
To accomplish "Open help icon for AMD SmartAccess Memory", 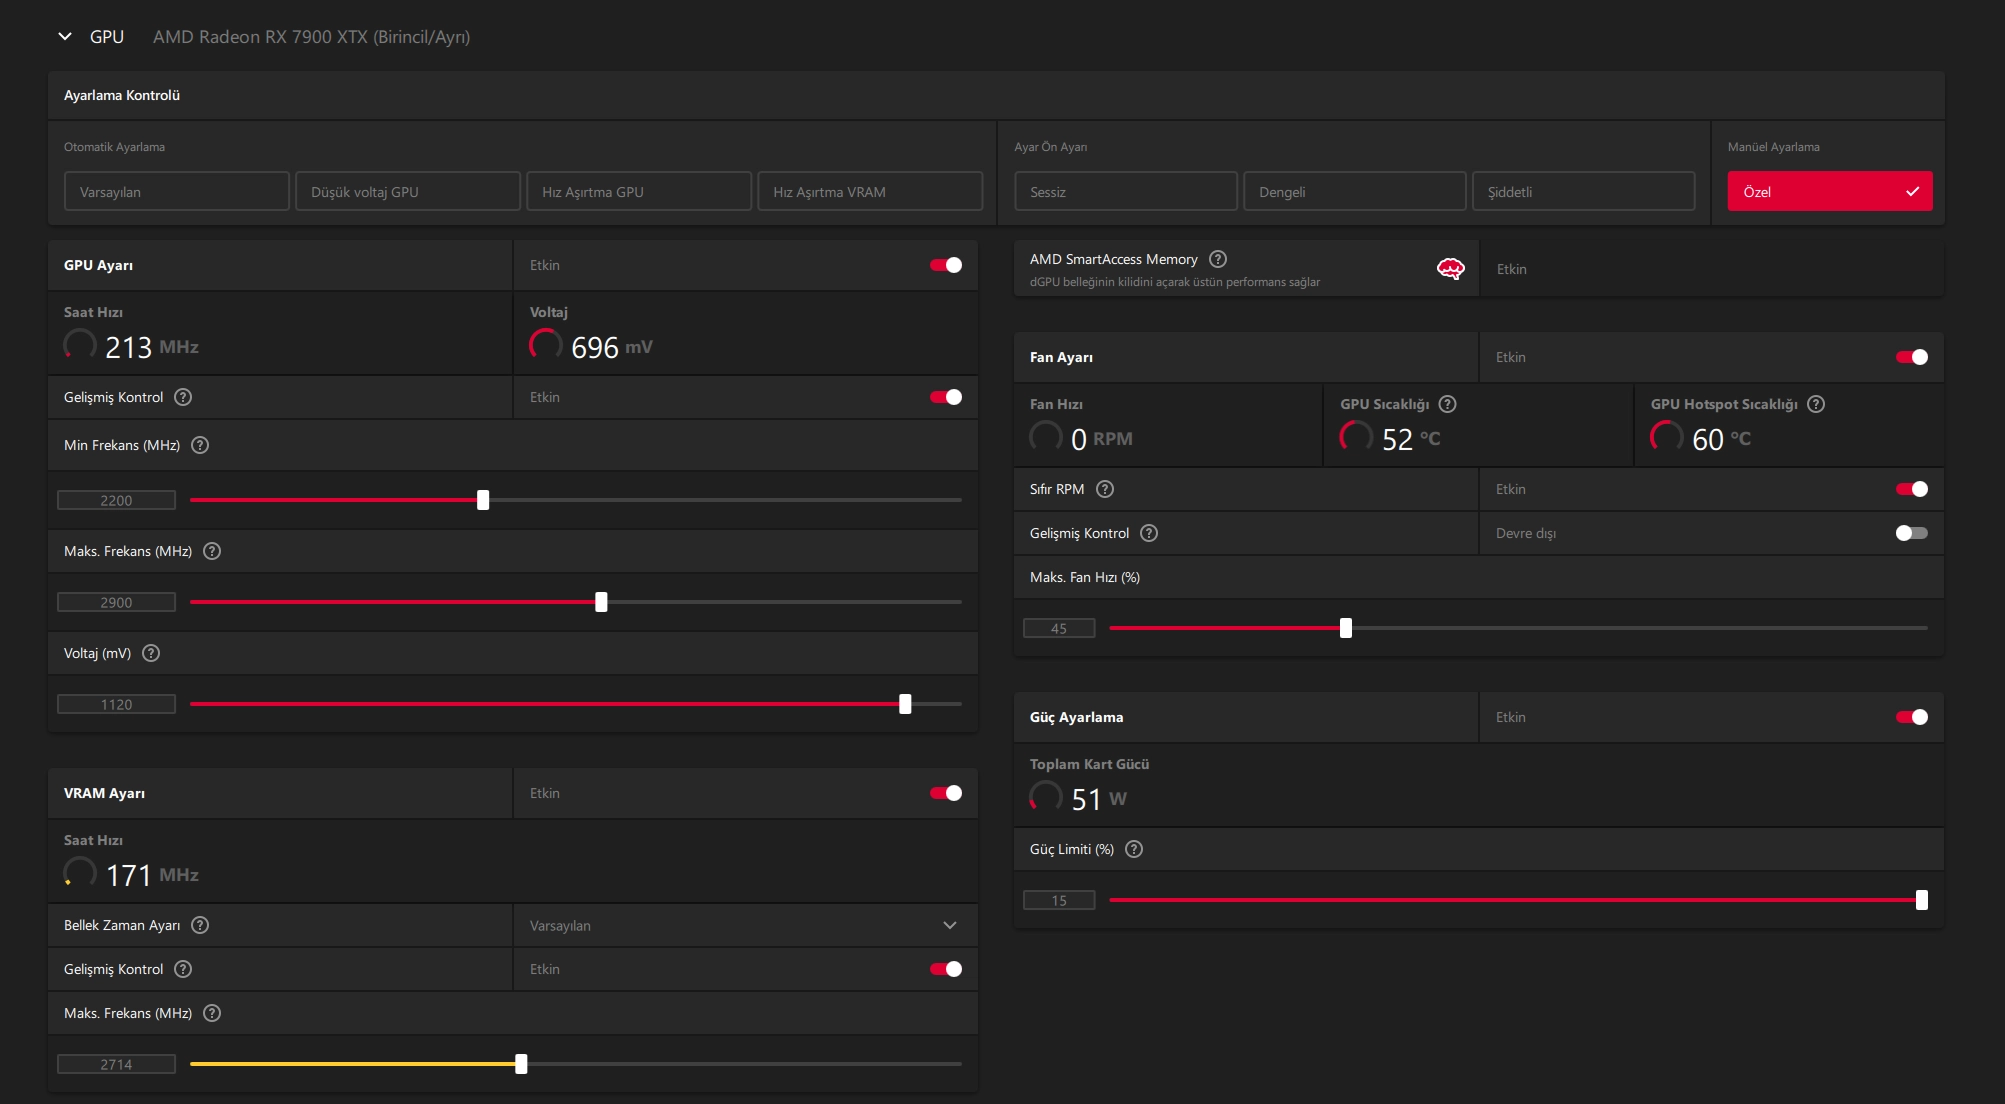I will (x=1218, y=259).
